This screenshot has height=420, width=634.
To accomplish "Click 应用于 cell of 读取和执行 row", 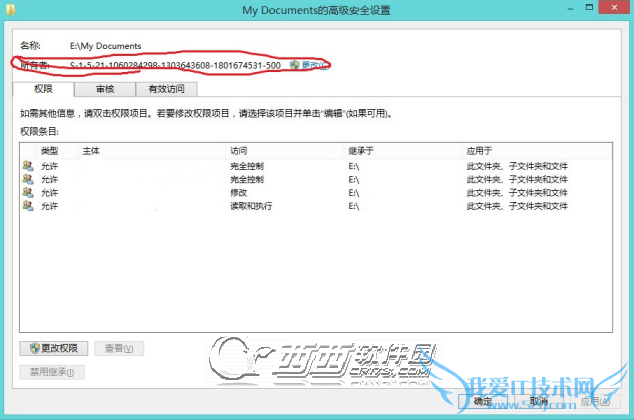I will coord(517,206).
